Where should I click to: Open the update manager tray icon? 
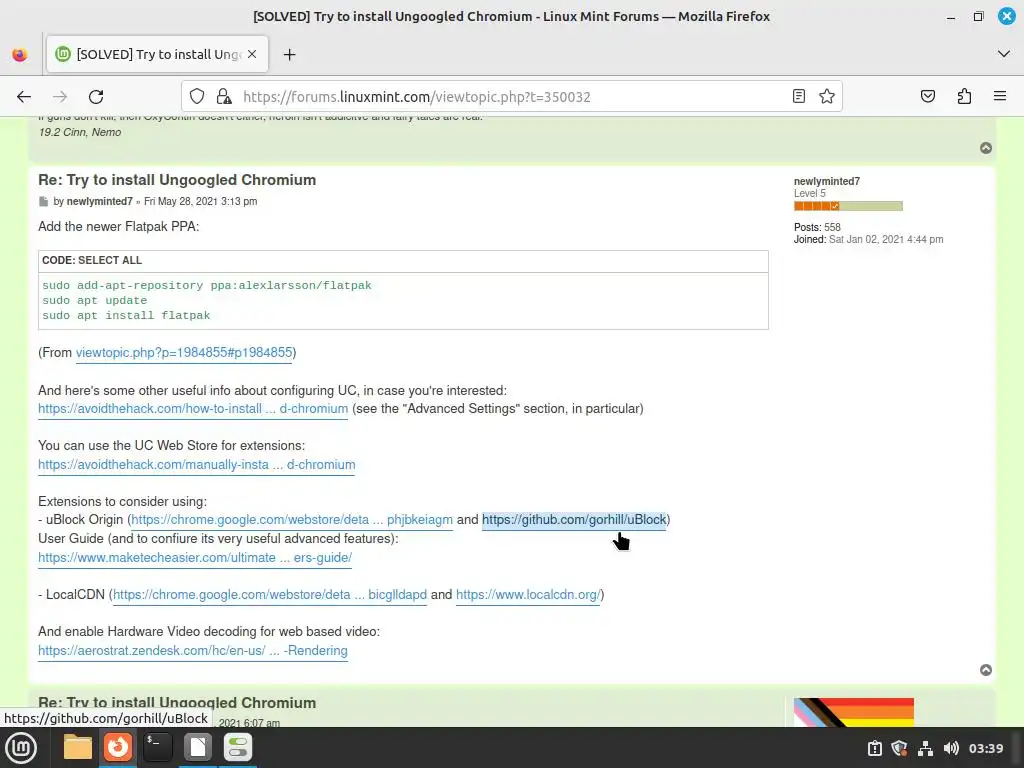(x=874, y=748)
